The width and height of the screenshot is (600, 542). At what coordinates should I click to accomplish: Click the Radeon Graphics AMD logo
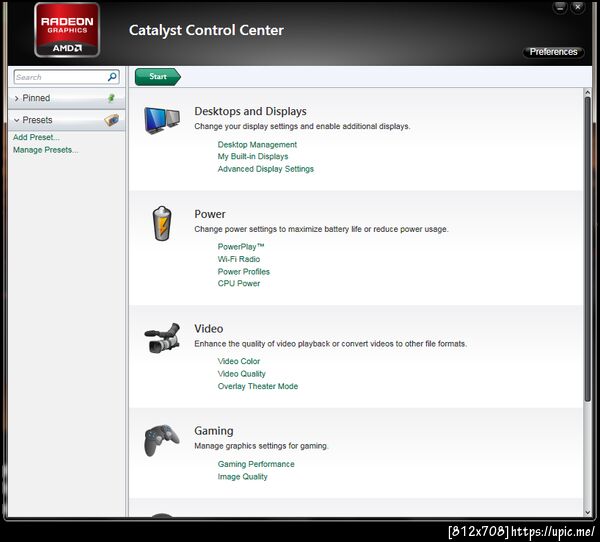coord(67,30)
